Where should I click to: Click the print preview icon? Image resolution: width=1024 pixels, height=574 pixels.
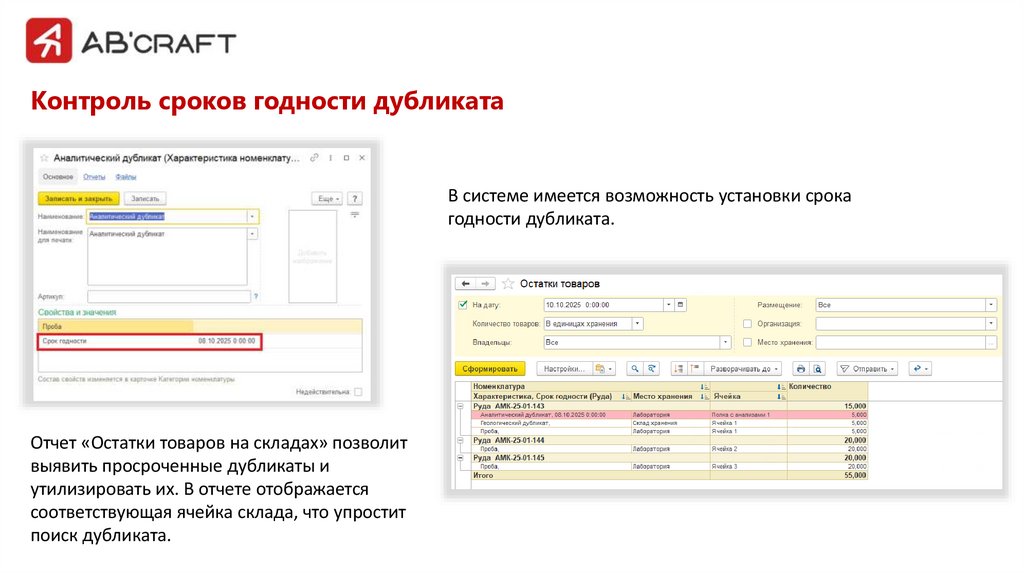pos(817,369)
